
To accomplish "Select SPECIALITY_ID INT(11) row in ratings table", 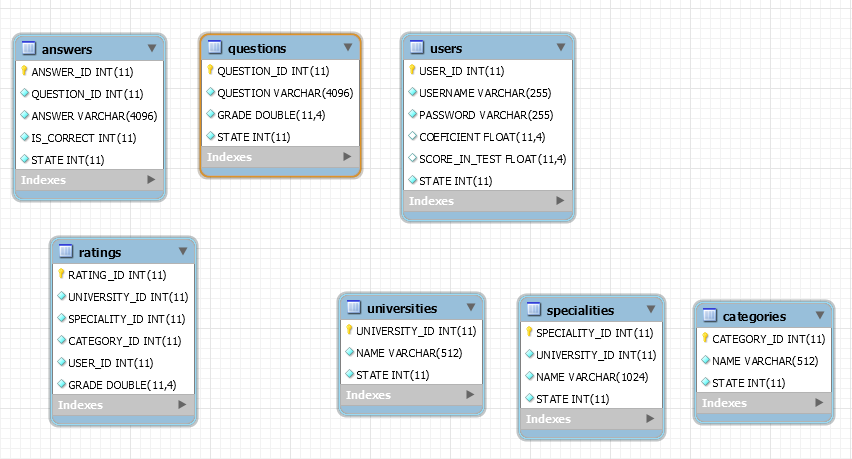I will tap(123, 318).
